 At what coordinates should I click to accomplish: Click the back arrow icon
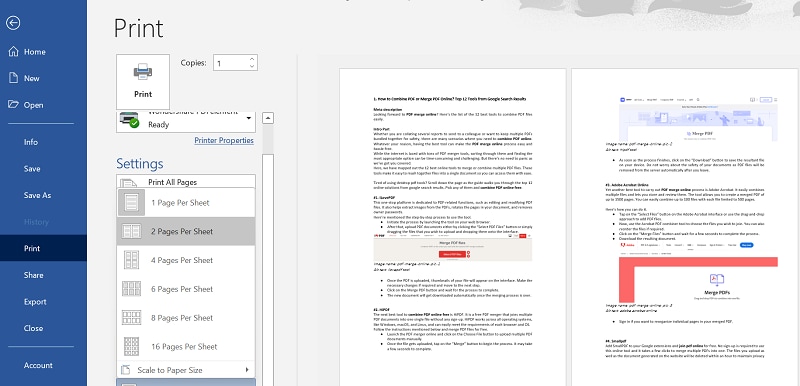click(13, 23)
